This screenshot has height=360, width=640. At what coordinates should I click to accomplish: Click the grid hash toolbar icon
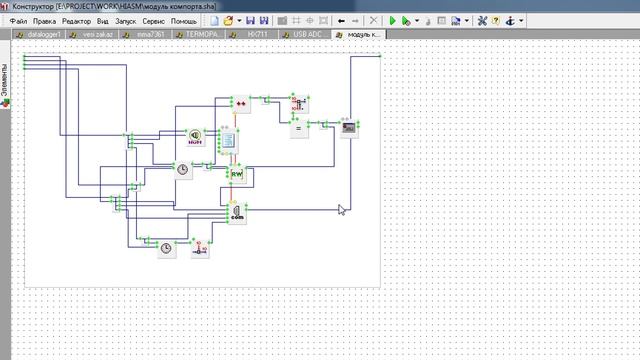click(x=296, y=21)
